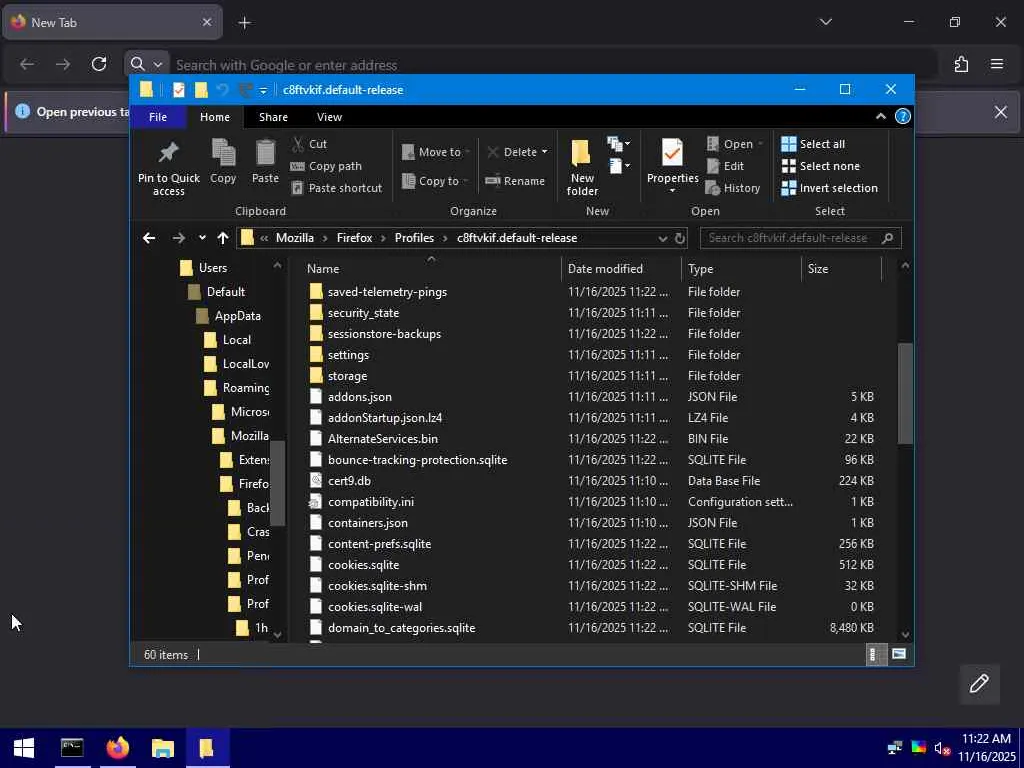Refresh the Explorer folder view
The width and height of the screenshot is (1024, 768).
pyautogui.click(x=680, y=238)
